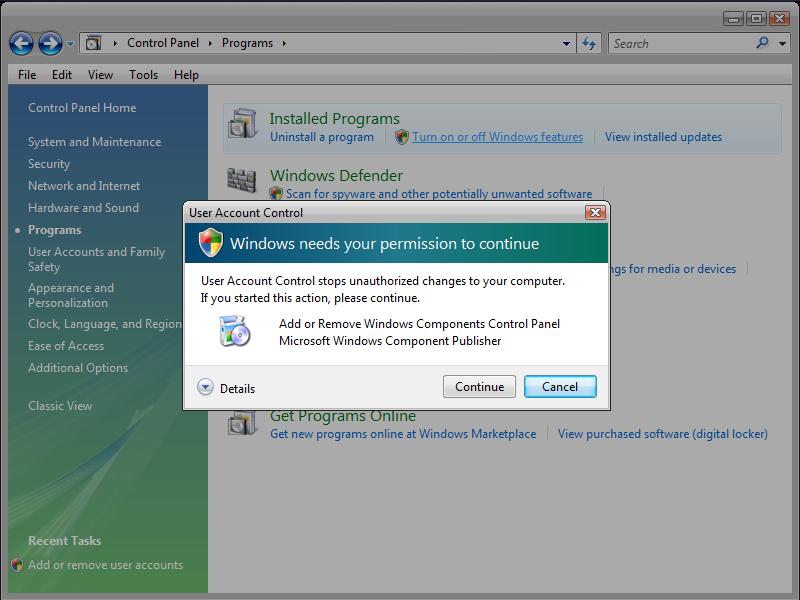Click the UAC shield icon in dialog header

[211, 242]
